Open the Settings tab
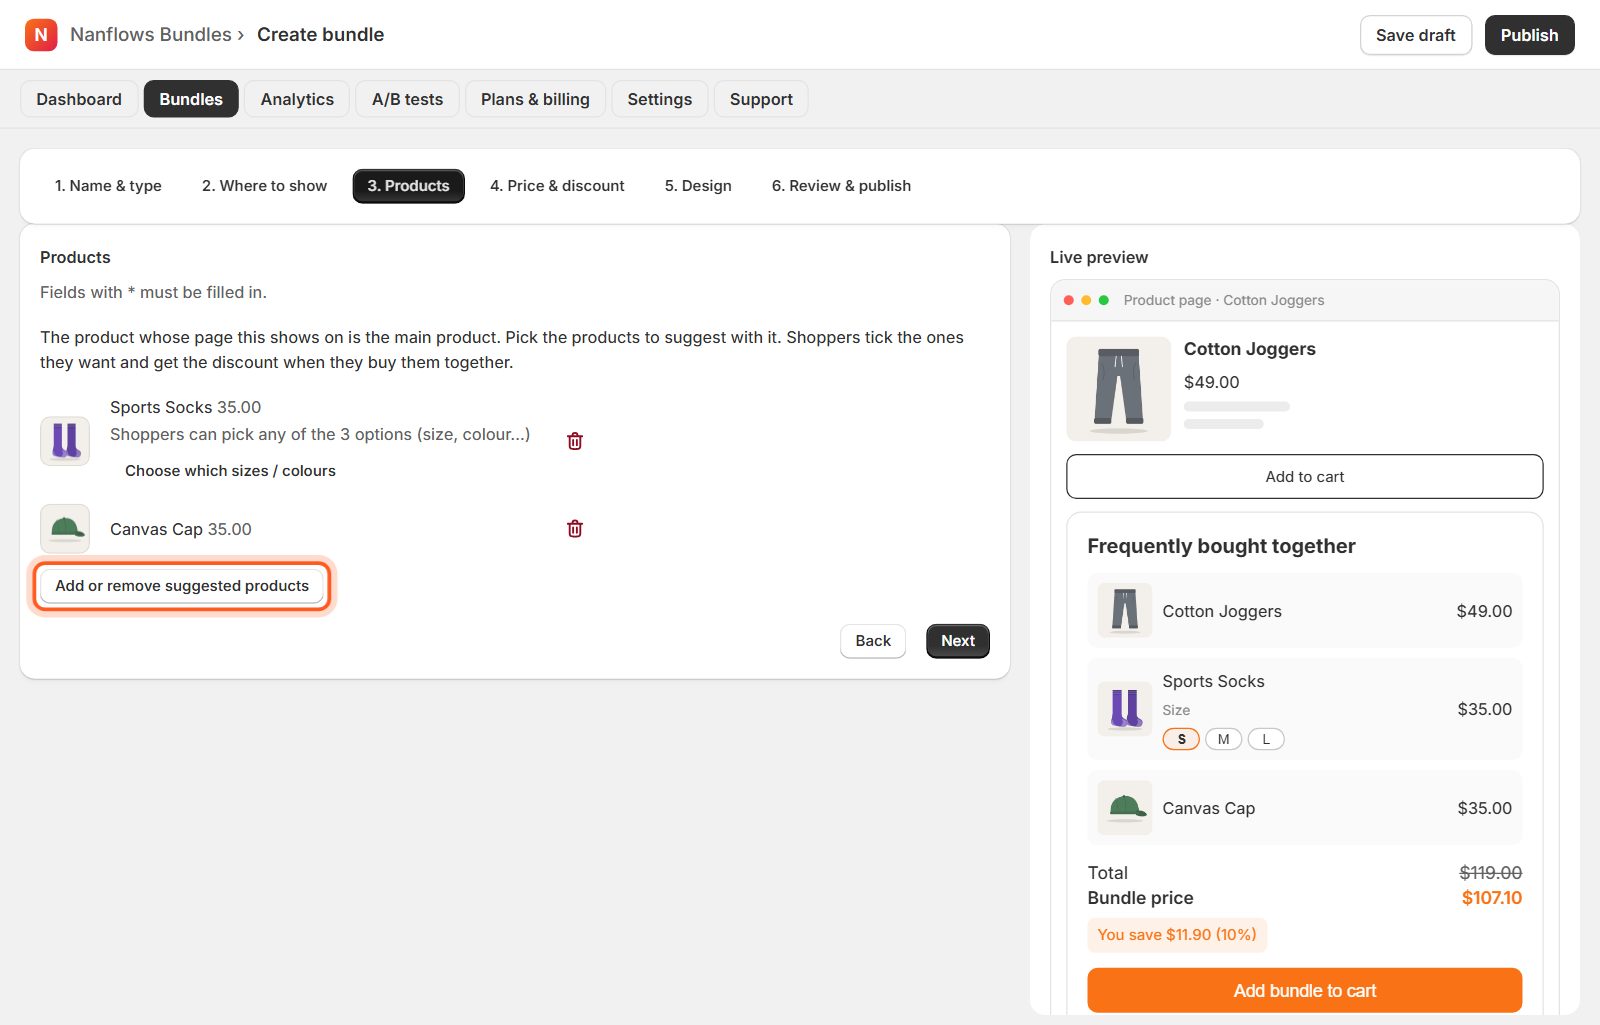The height and width of the screenshot is (1025, 1600). pyautogui.click(x=660, y=99)
